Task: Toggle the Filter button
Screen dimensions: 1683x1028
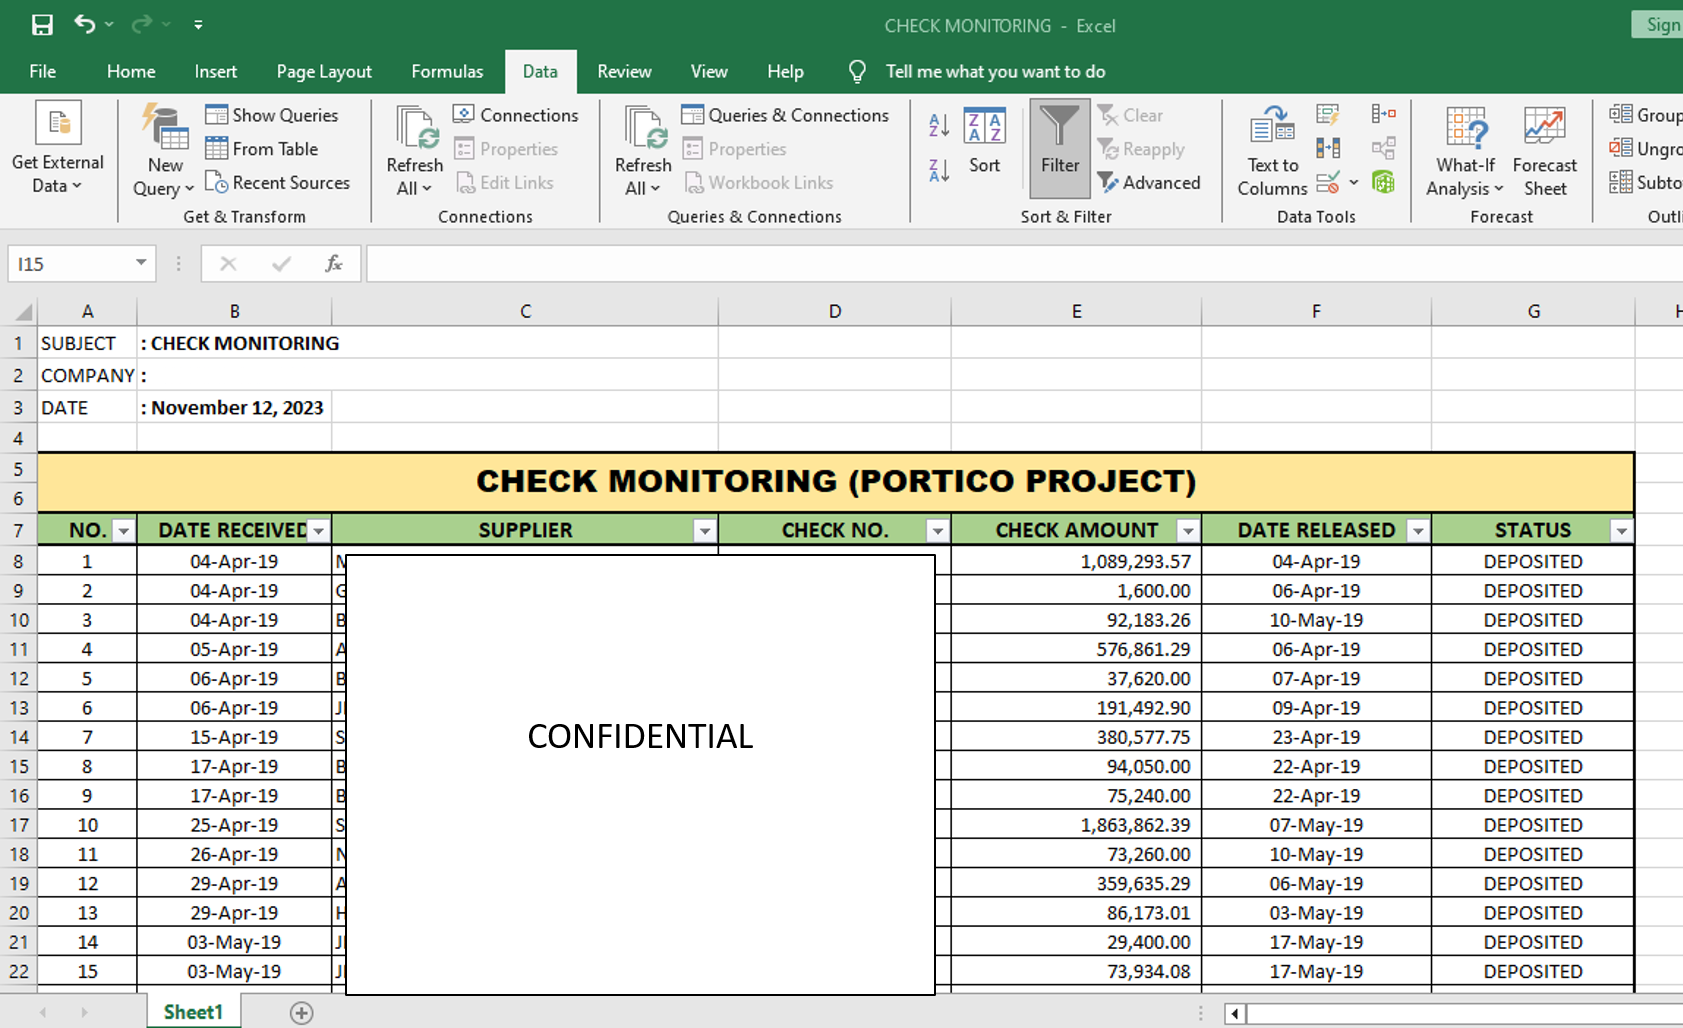Action: point(1060,149)
